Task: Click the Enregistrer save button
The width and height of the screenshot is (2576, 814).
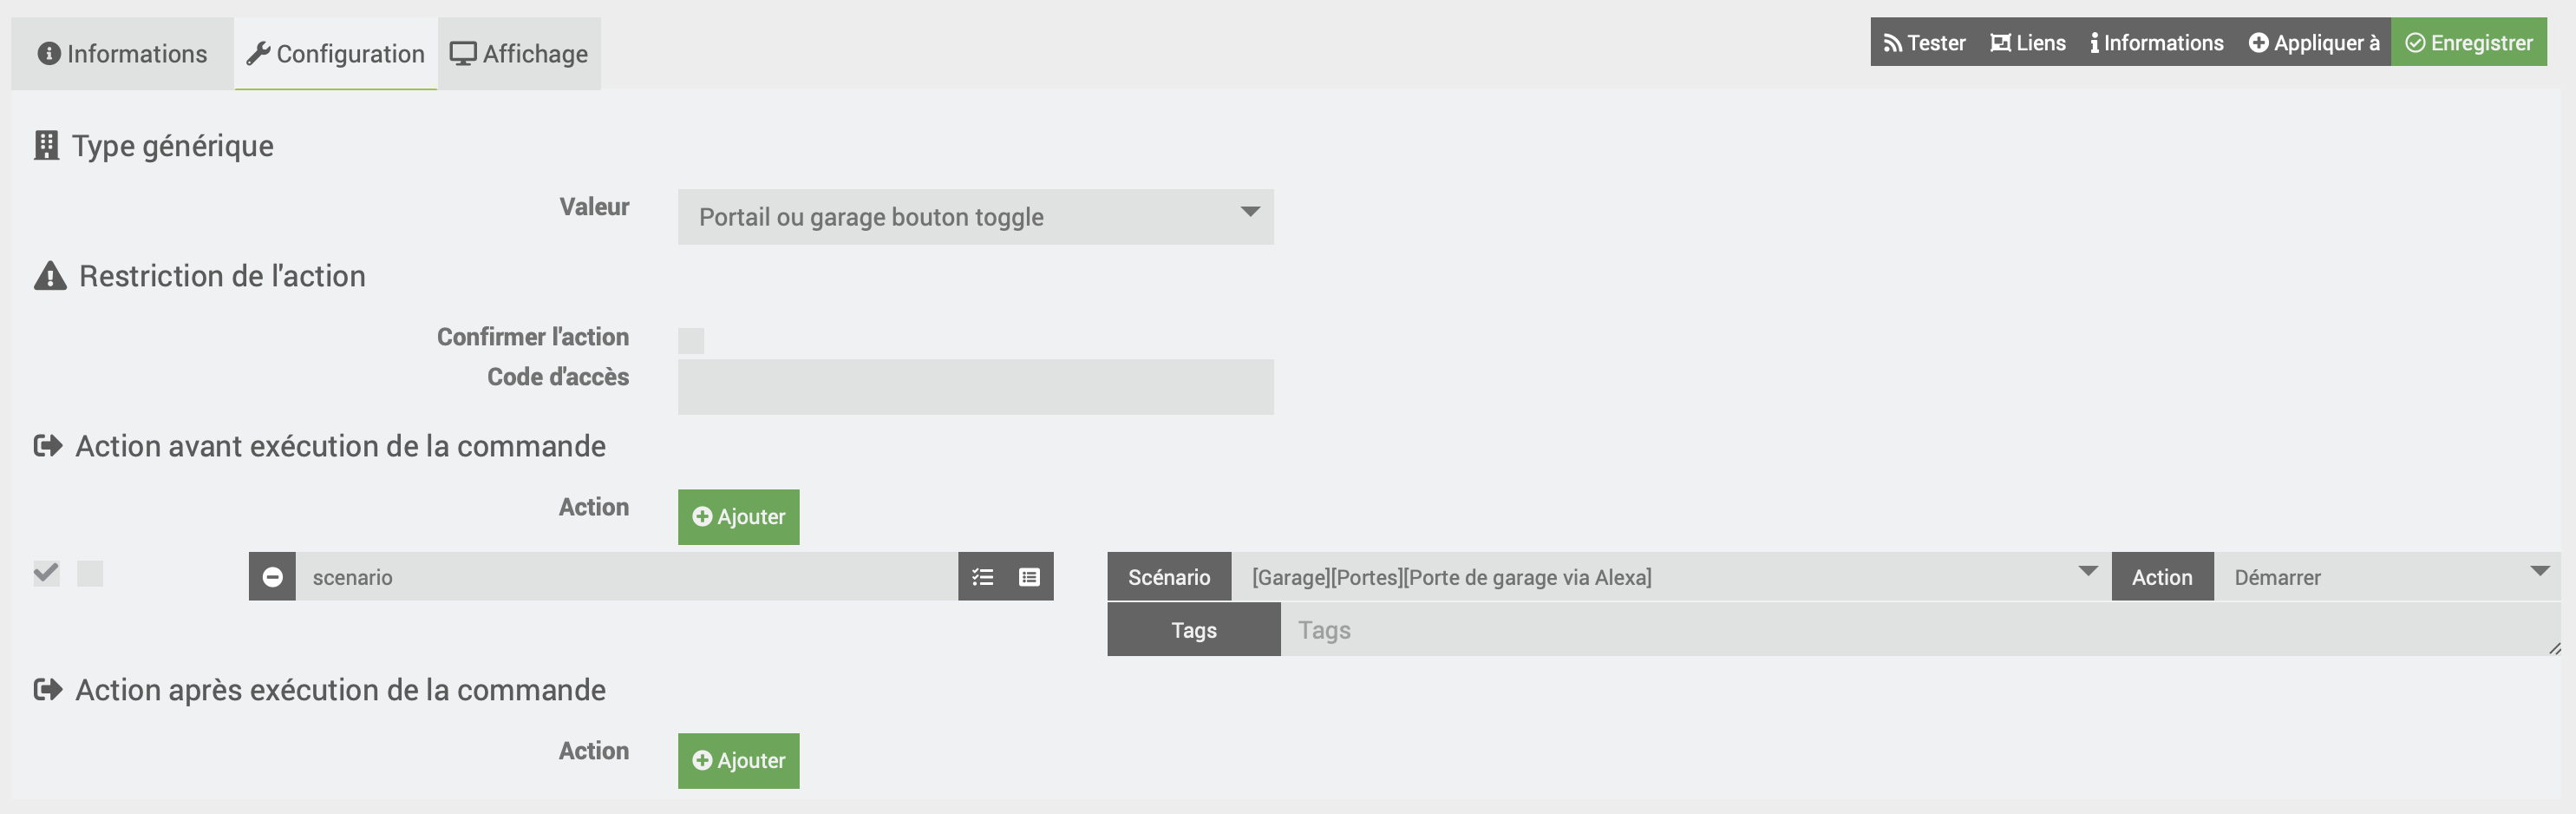Action: tap(2468, 43)
